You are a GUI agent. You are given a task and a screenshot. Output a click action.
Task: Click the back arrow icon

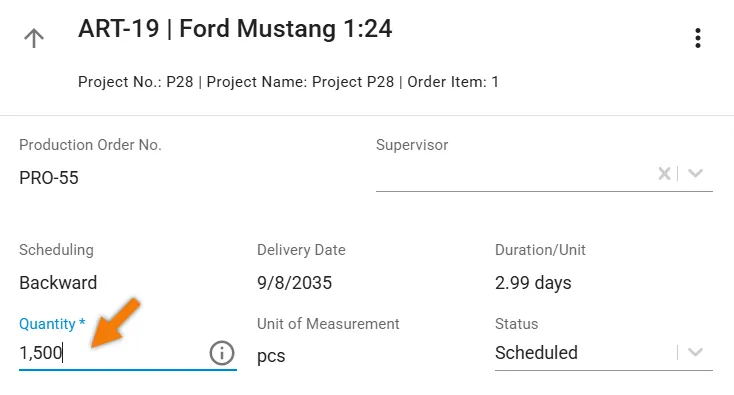34,38
